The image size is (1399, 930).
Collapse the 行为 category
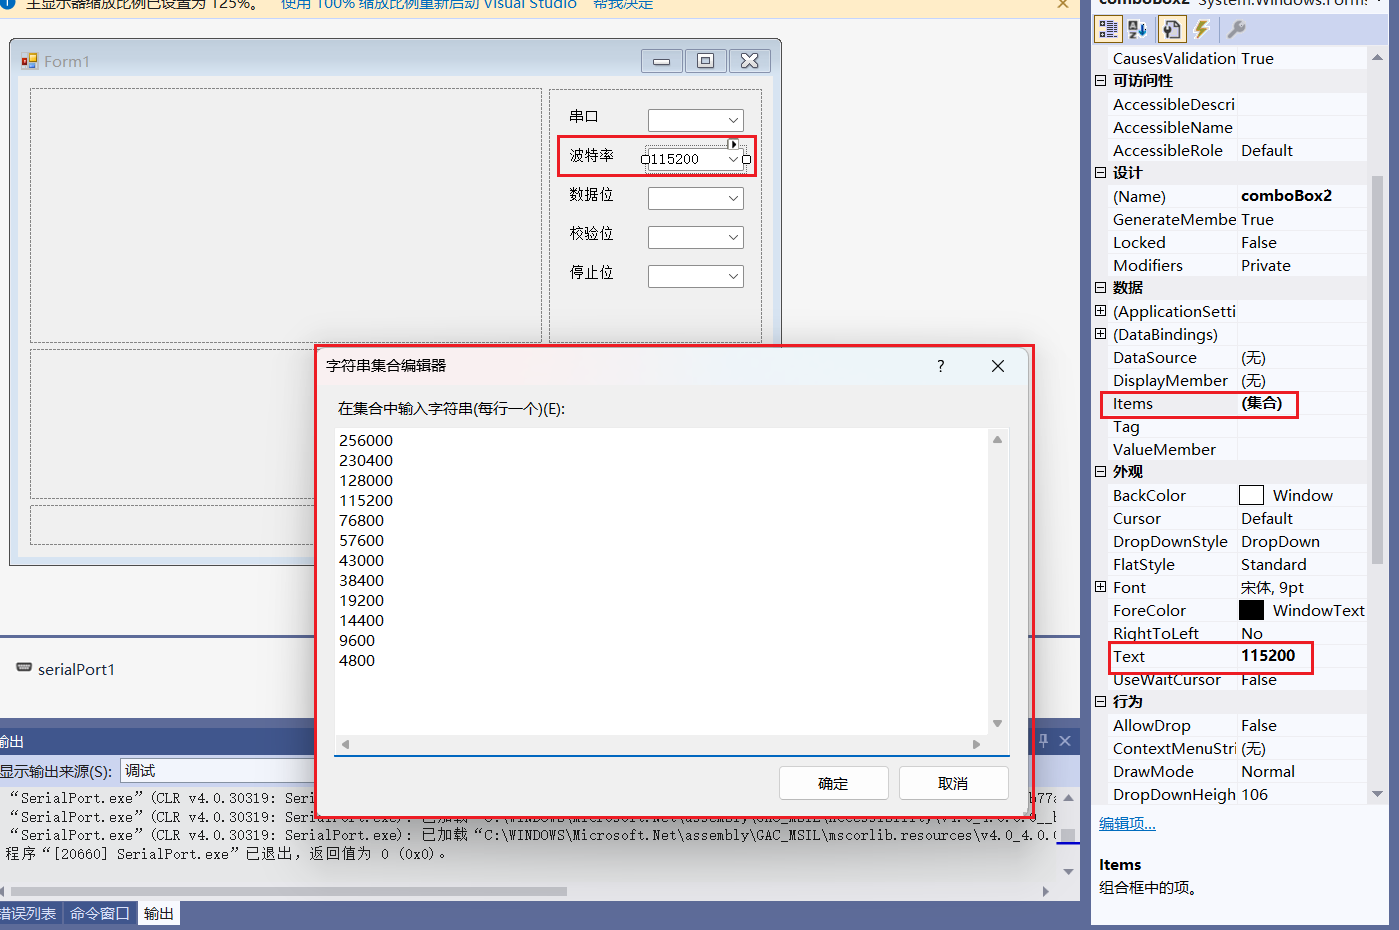click(1100, 702)
